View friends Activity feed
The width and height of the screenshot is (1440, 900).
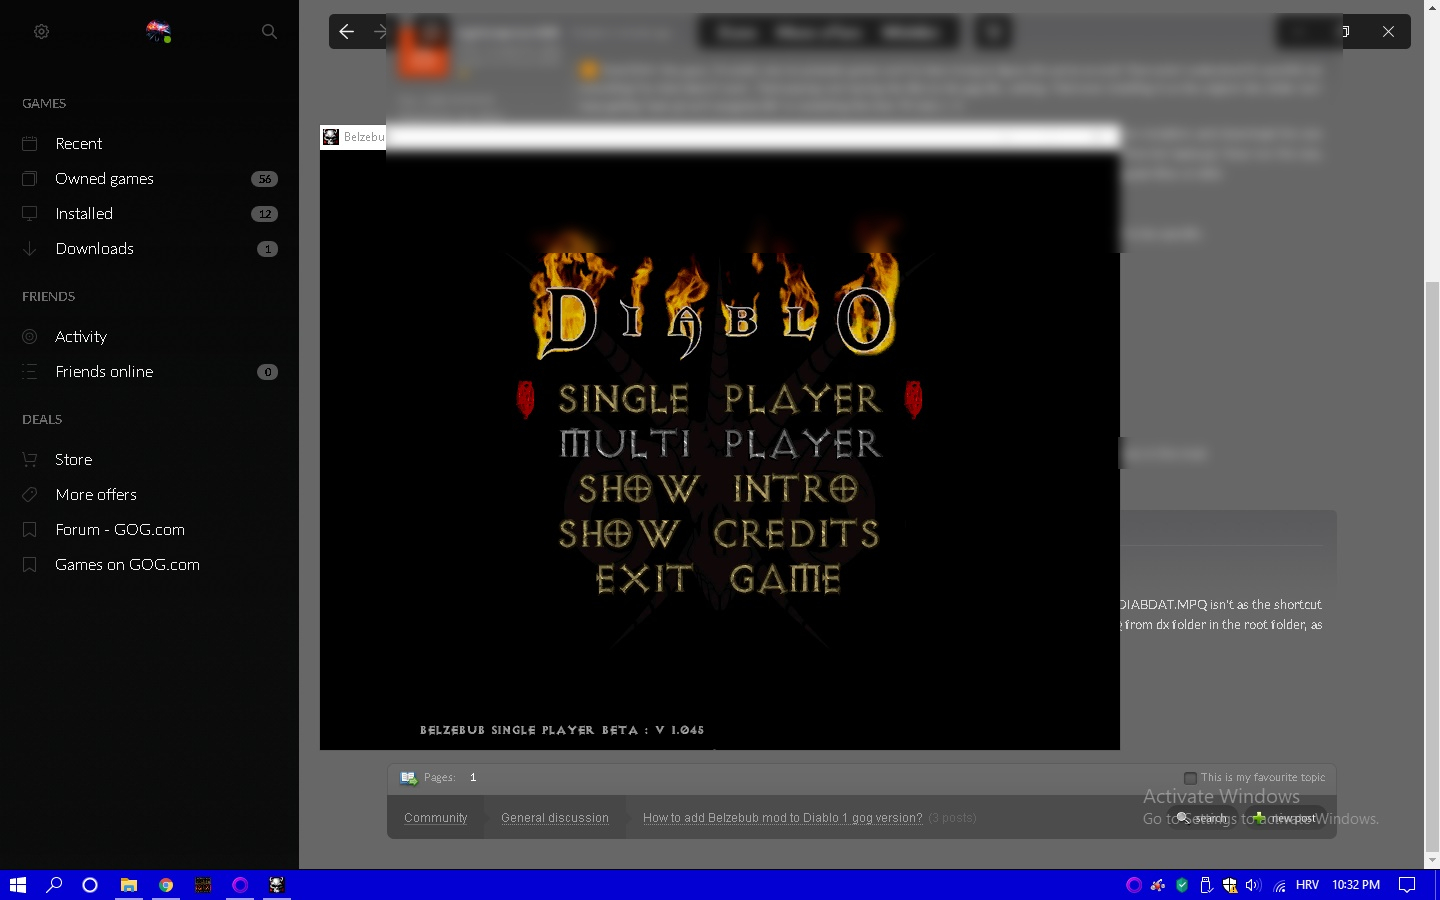tap(81, 337)
